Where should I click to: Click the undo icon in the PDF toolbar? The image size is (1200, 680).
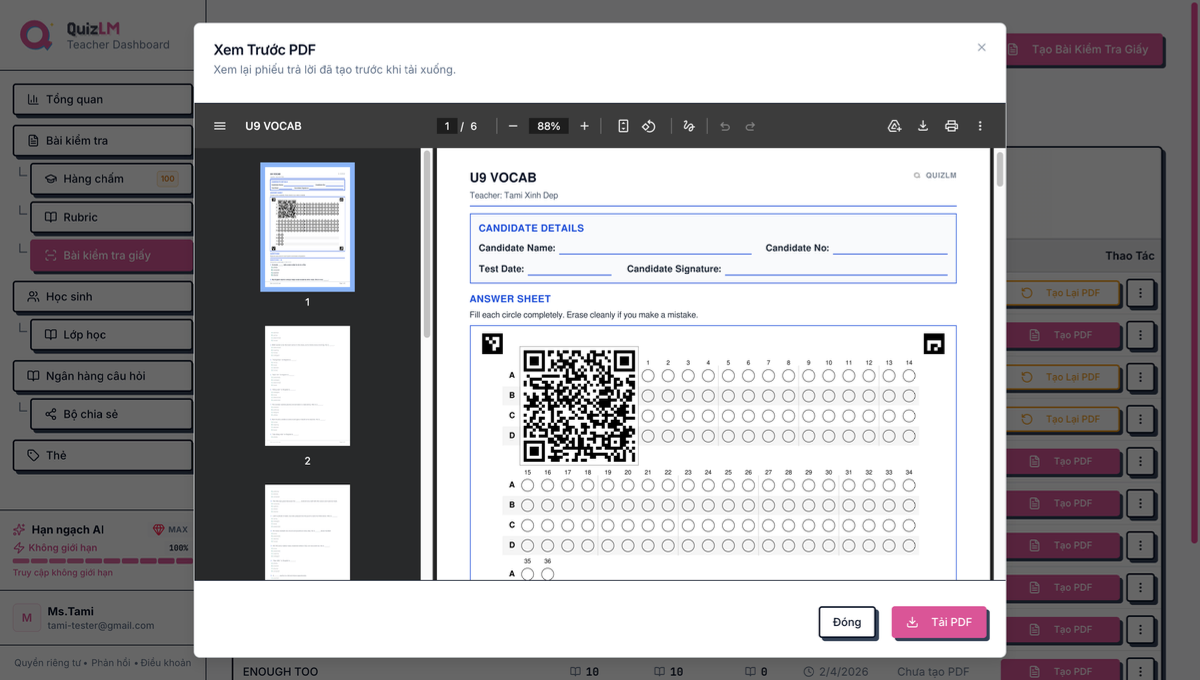coord(724,126)
